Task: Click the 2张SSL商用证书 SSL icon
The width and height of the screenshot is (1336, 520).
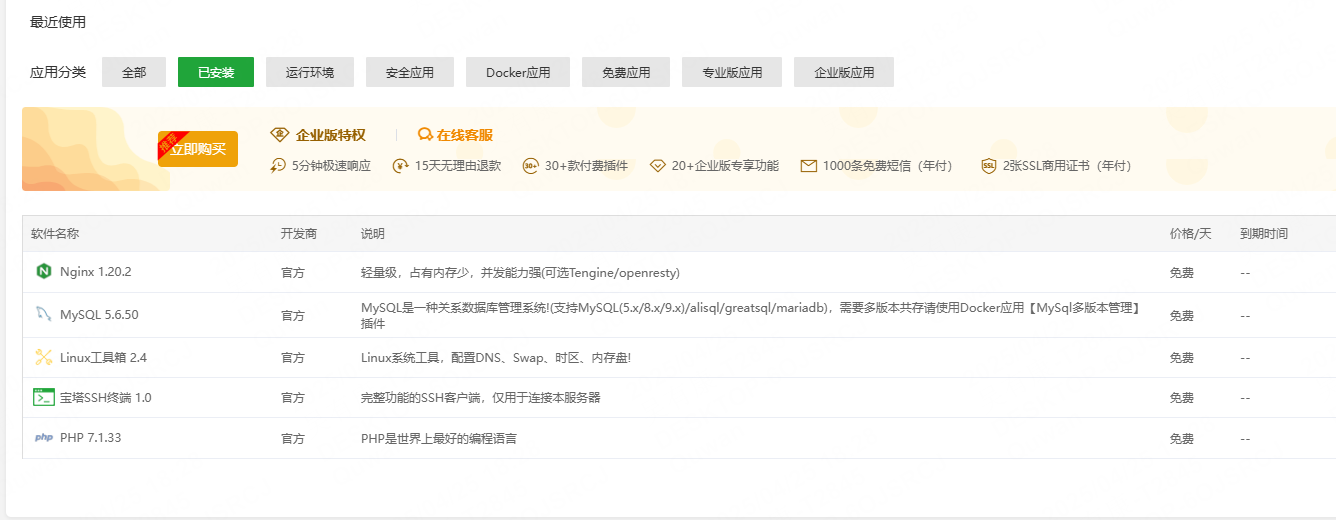Action: pos(989,166)
